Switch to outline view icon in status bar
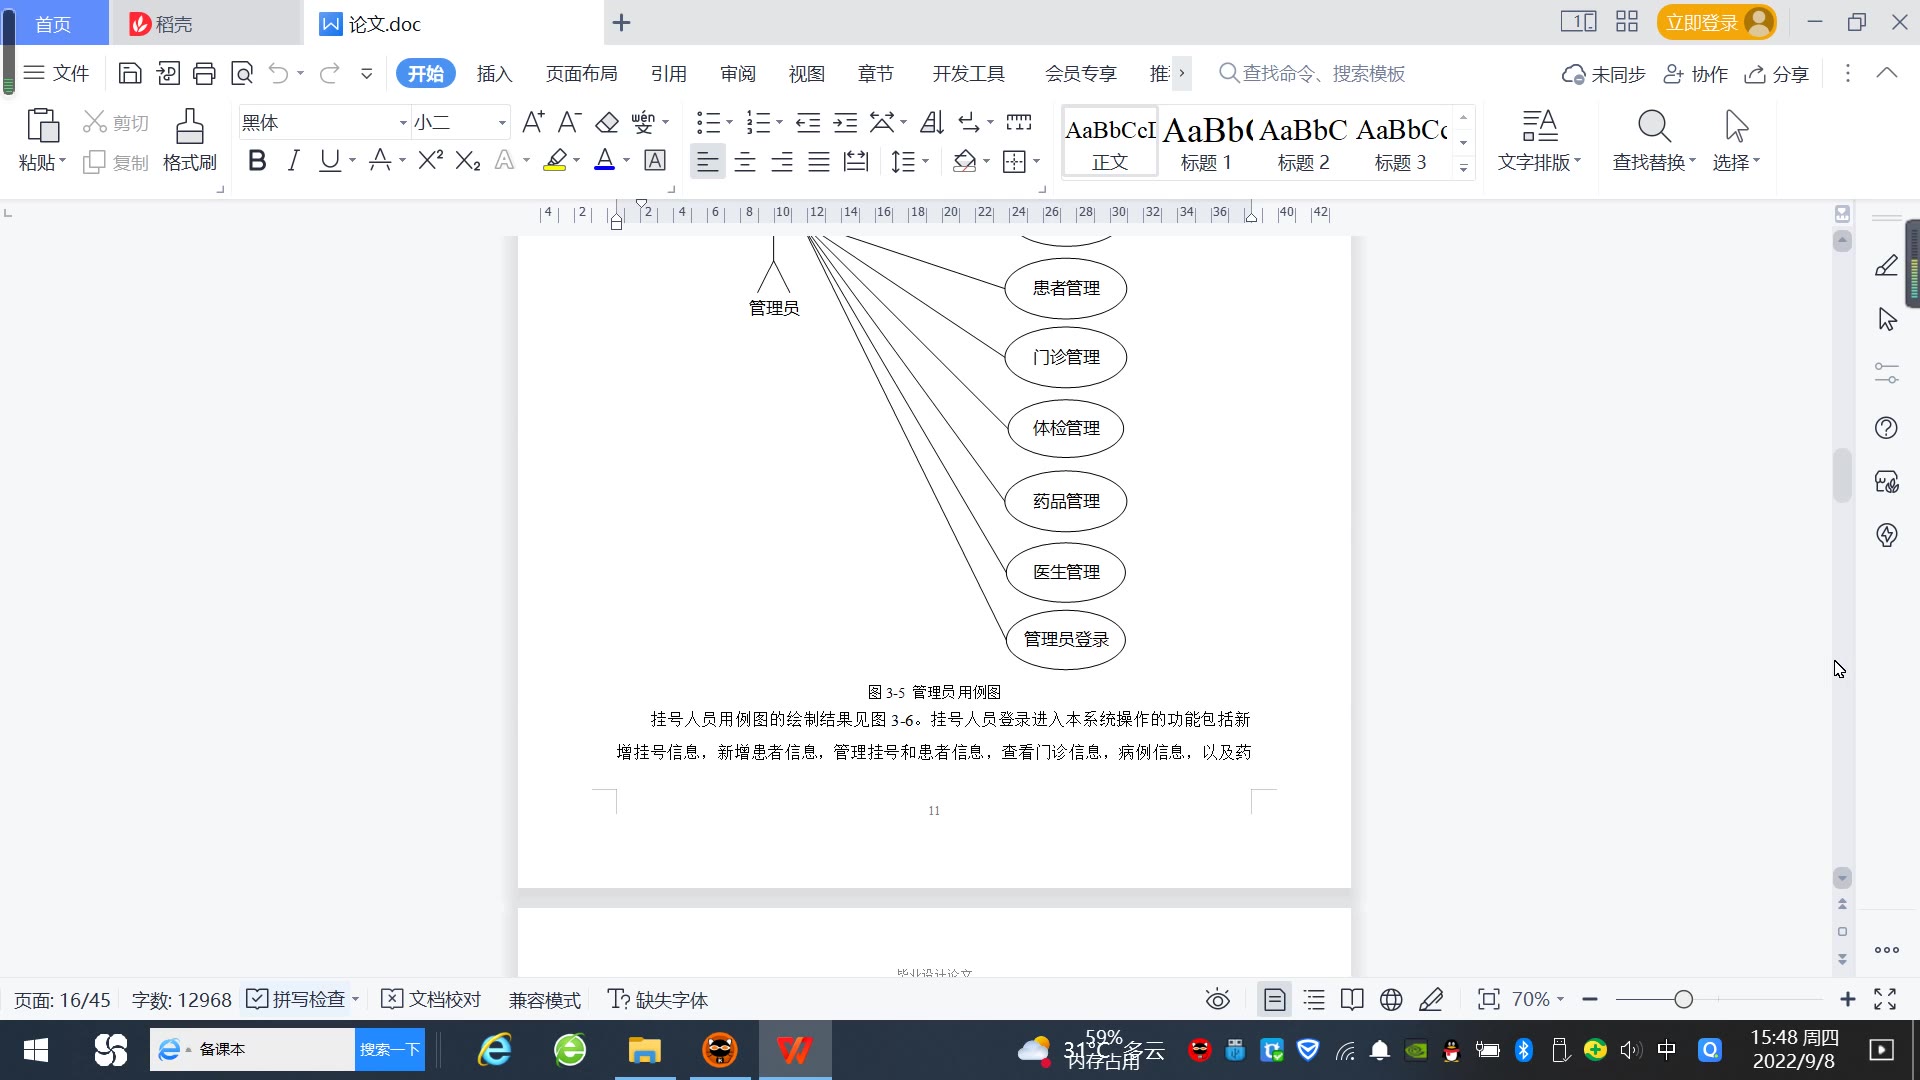Viewport: 1920px width, 1080px height. coord(1314,999)
